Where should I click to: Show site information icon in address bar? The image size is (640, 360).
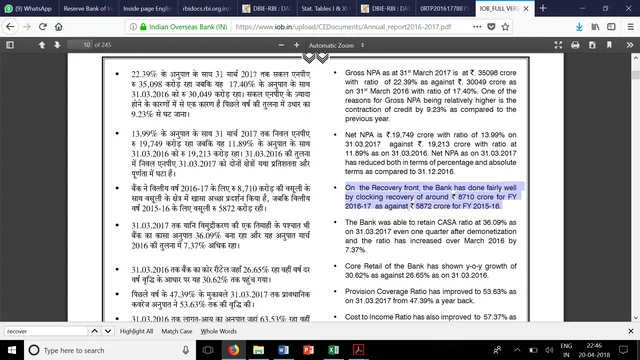tap(133, 27)
